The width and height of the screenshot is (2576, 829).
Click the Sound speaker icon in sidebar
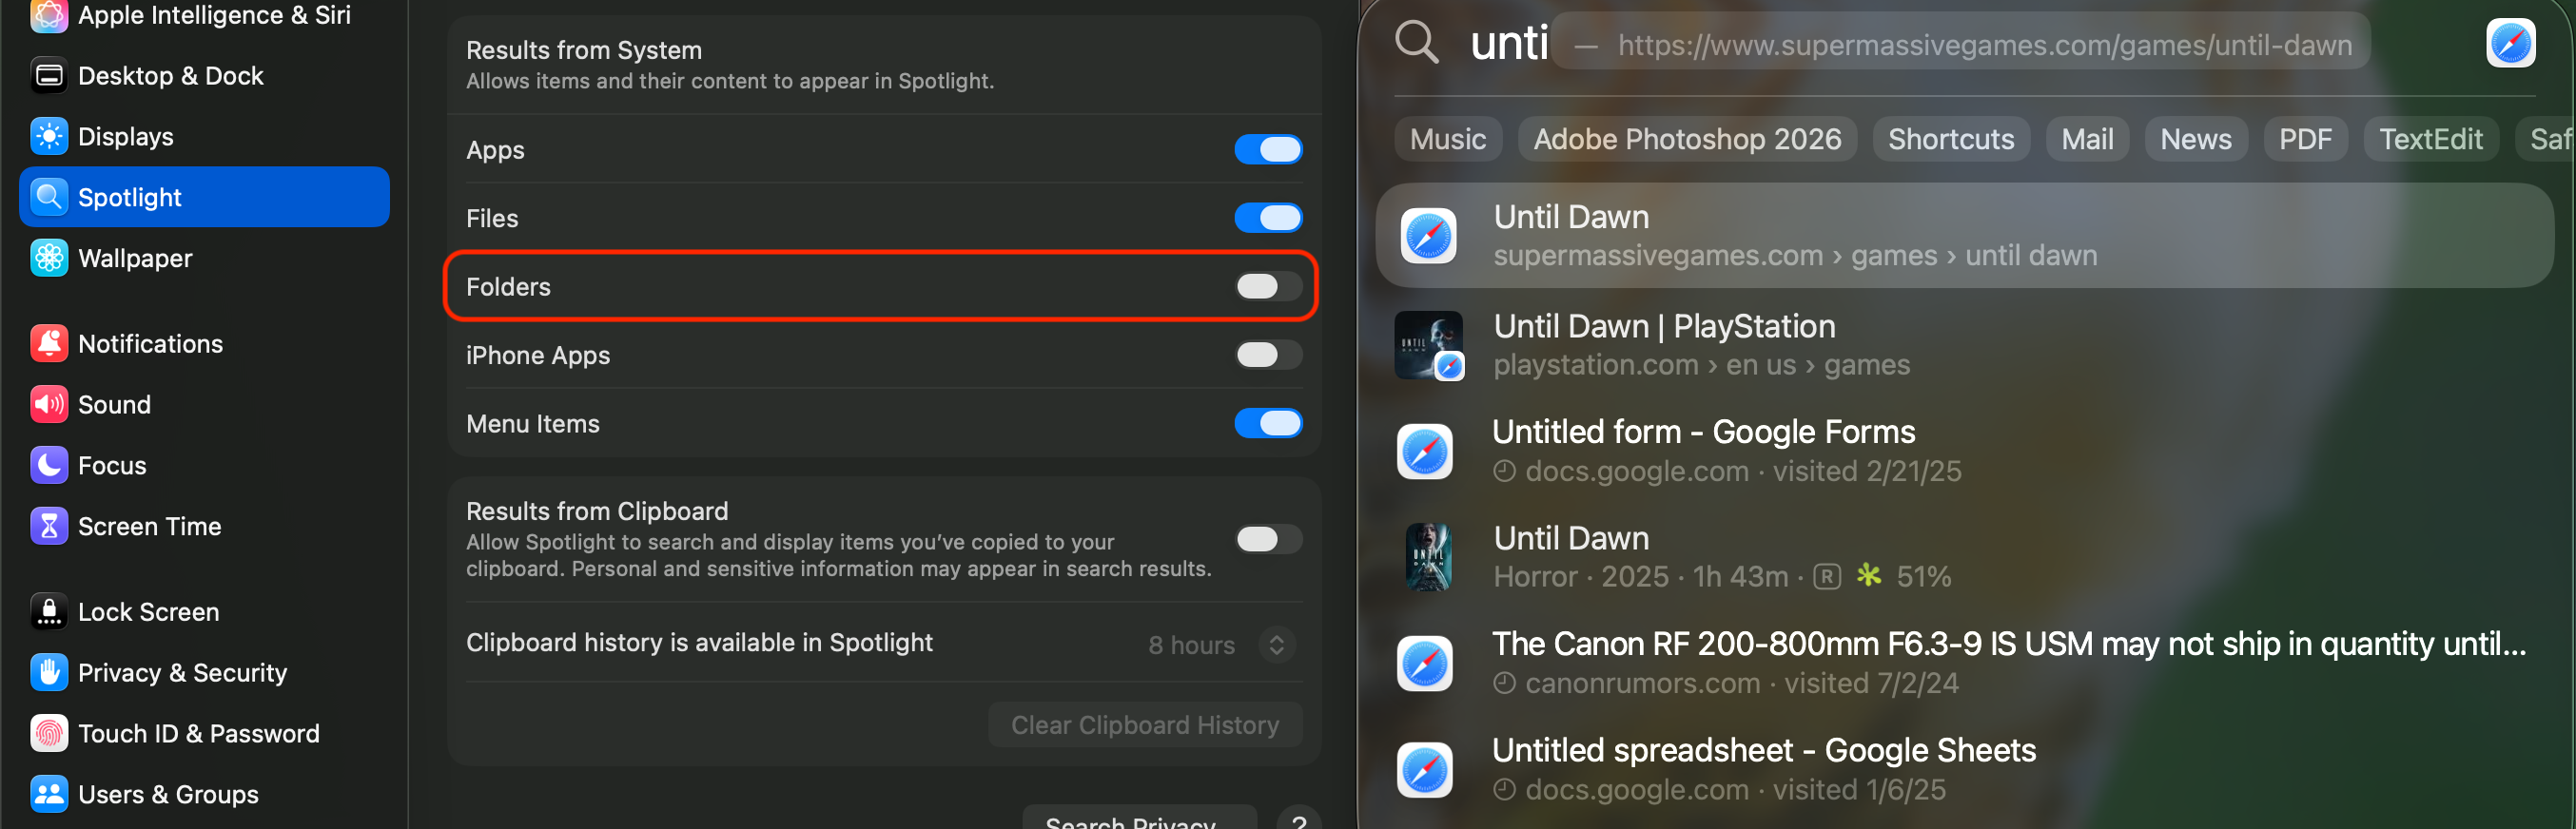pyautogui.click(x=49, y=405)
